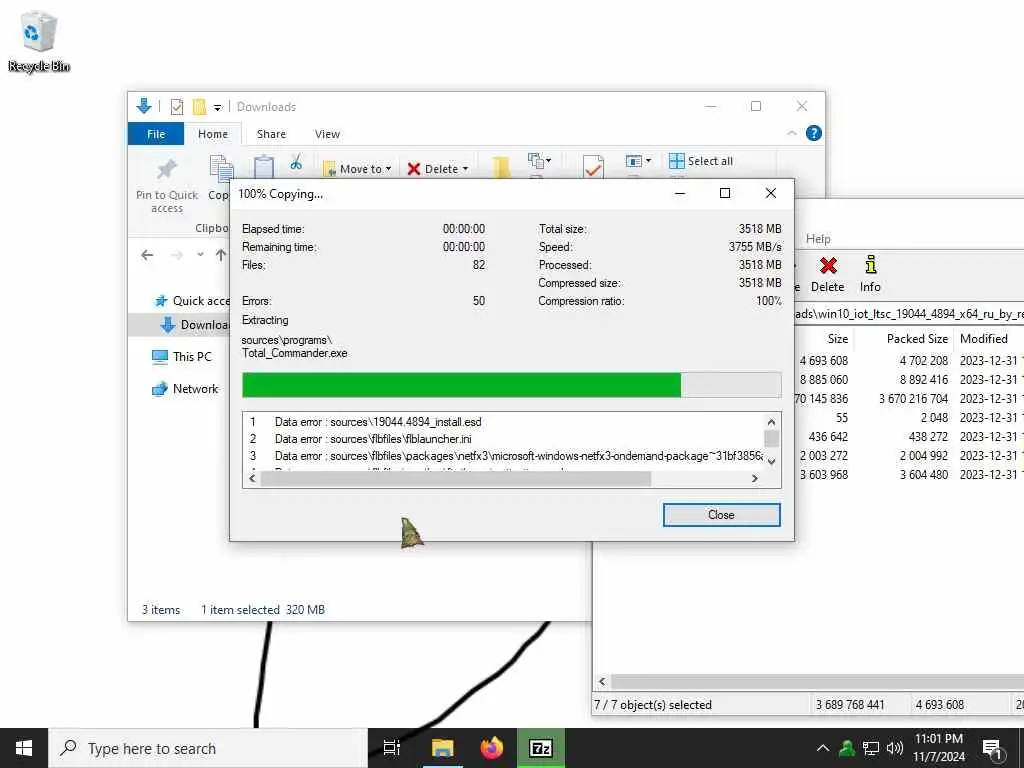
Task: Open the Move to dropdown
Action: [357, 168]
